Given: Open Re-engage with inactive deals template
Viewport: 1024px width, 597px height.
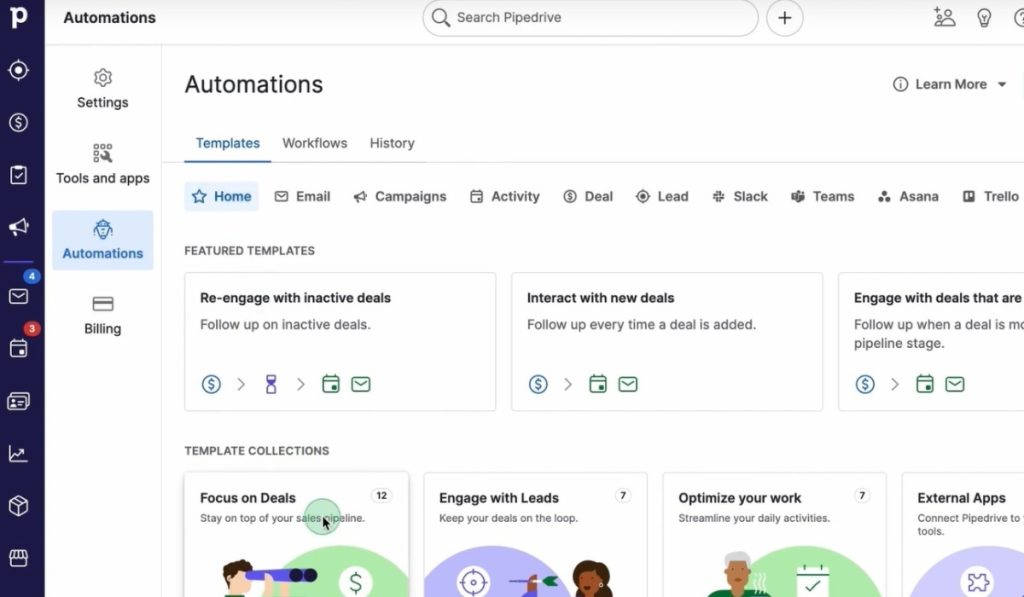Looking at the screenshot, I should click(340, 342).
